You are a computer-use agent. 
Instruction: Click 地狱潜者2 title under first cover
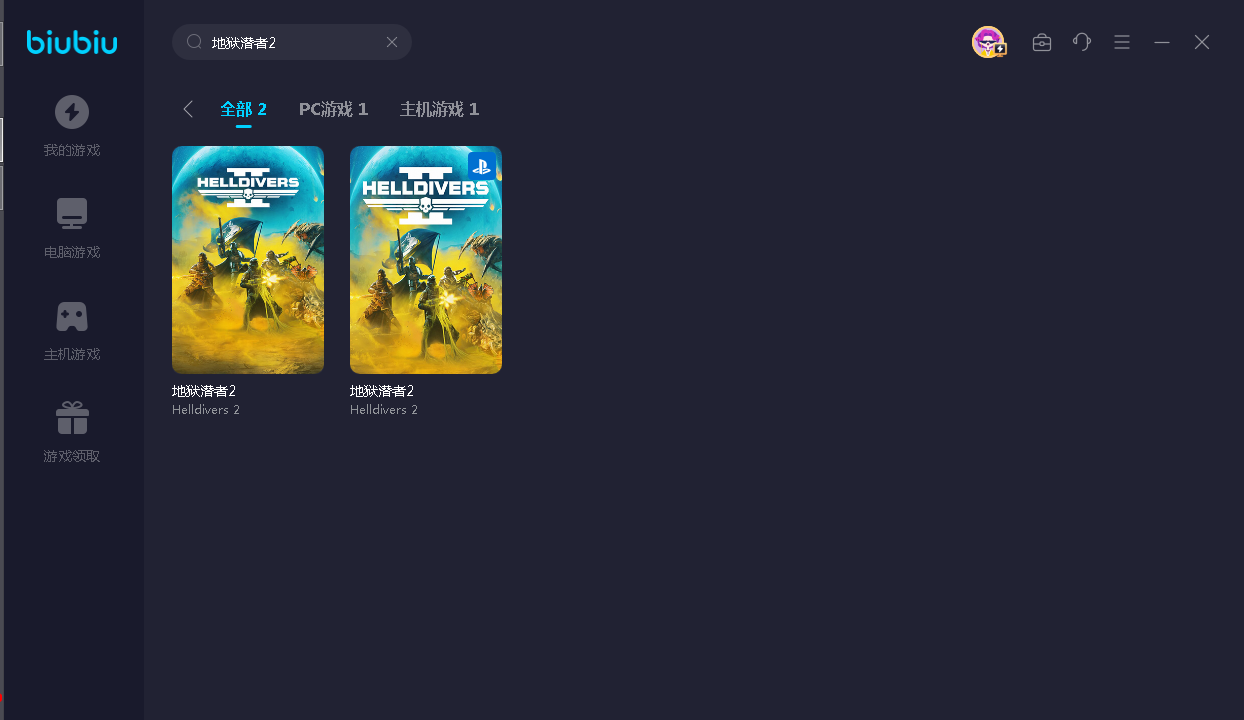coord(204,391)
